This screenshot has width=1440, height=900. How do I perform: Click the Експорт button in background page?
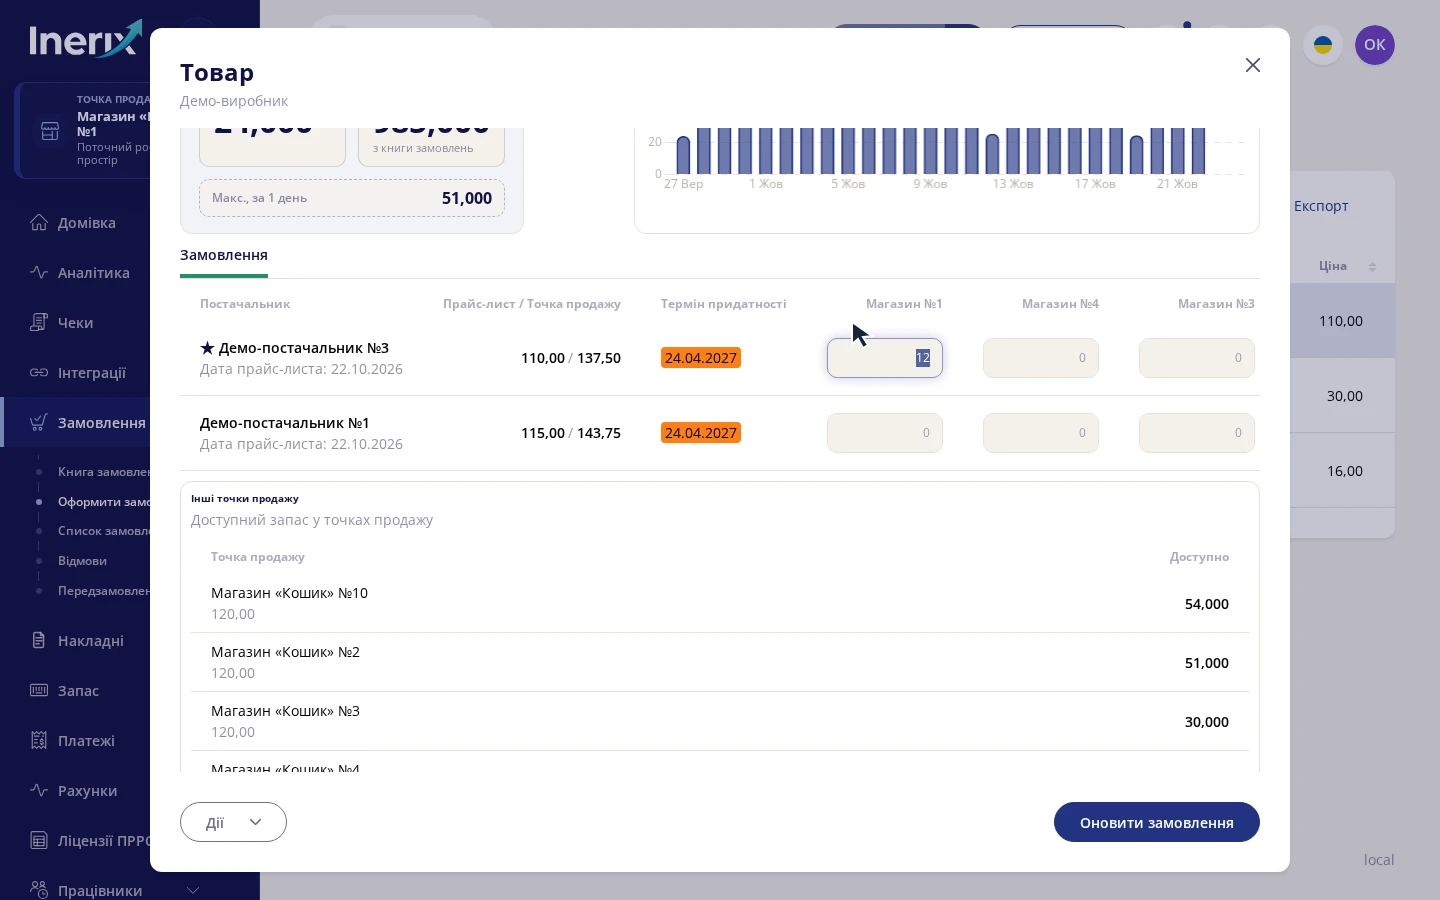coord(1321,206)
